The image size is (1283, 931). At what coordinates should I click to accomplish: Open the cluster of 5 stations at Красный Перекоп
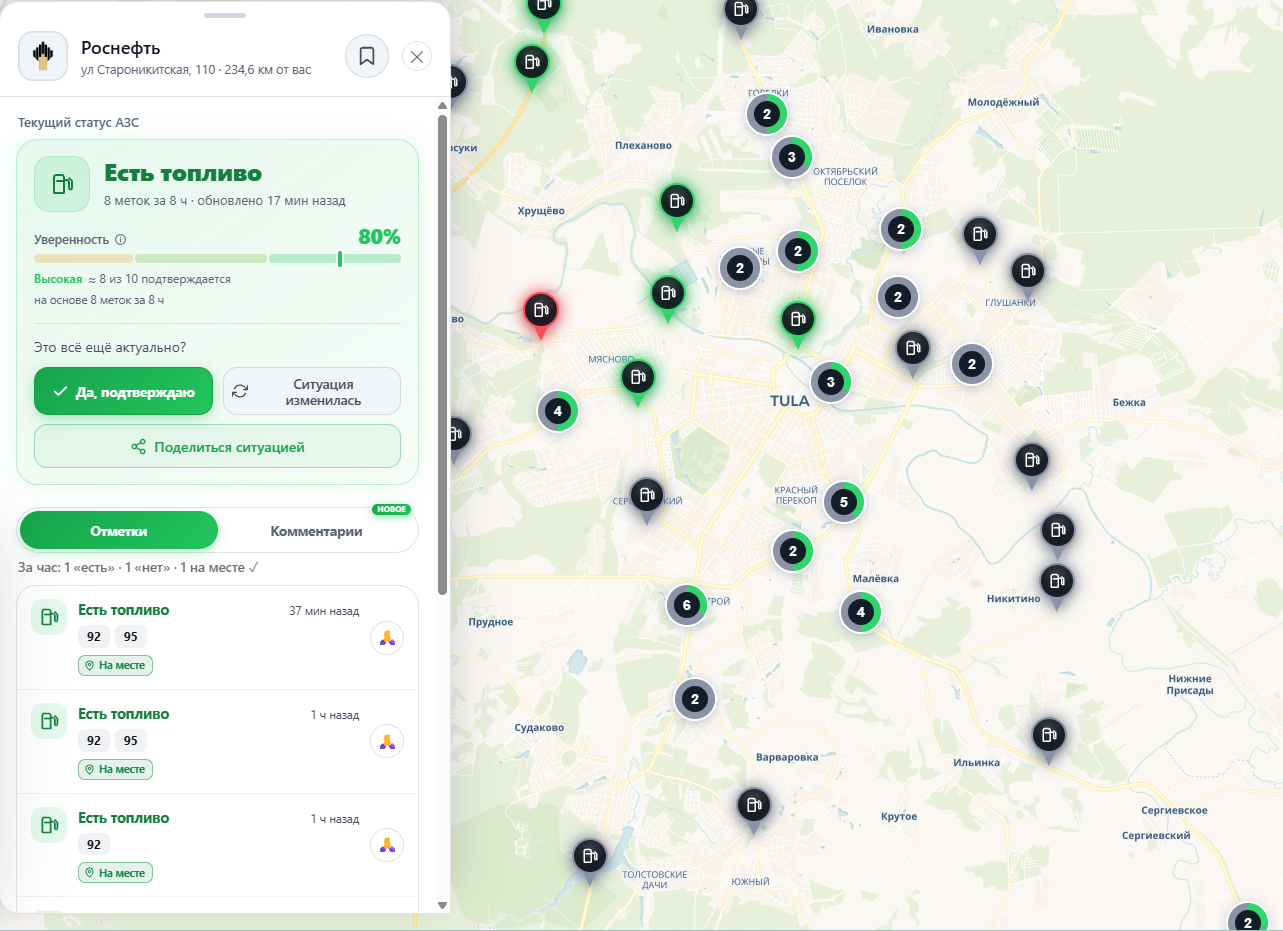click(844, 502)
